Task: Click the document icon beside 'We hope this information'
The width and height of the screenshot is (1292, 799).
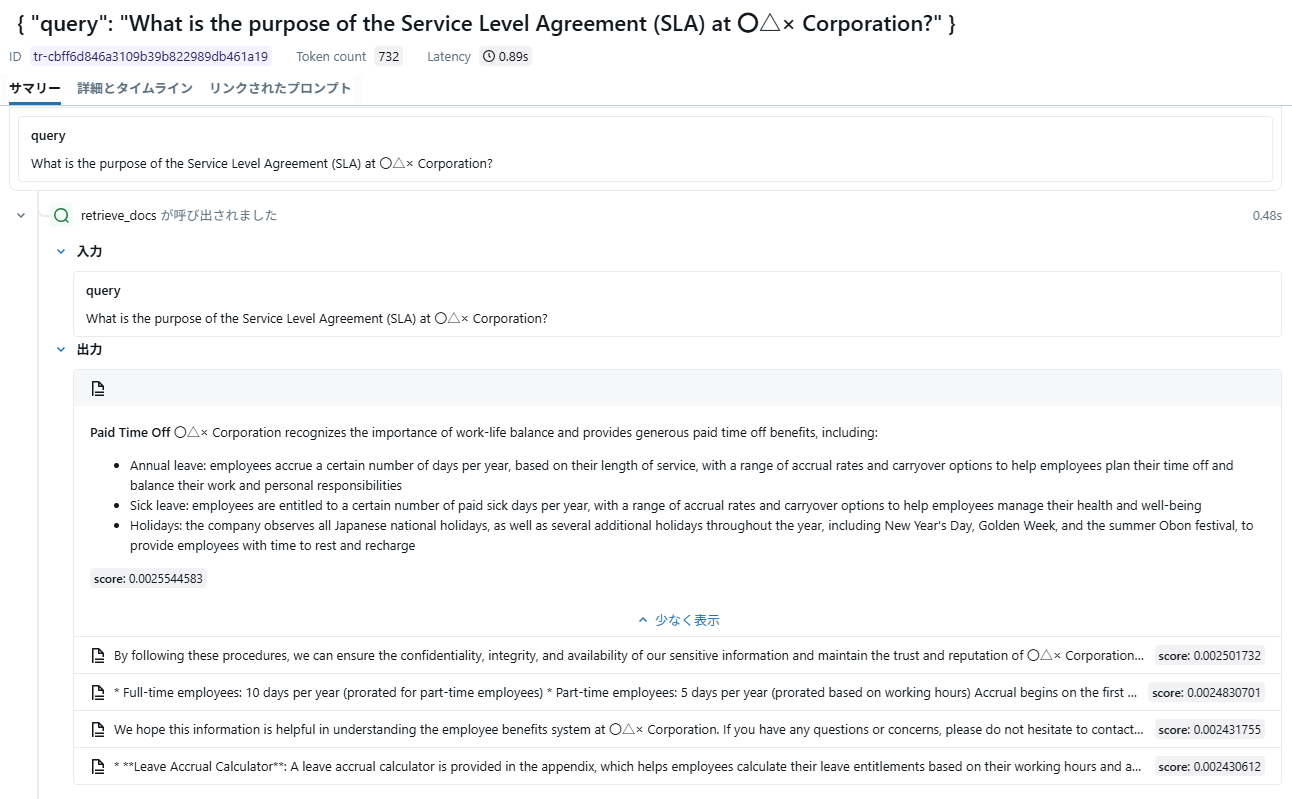Action: pos(98,730)
